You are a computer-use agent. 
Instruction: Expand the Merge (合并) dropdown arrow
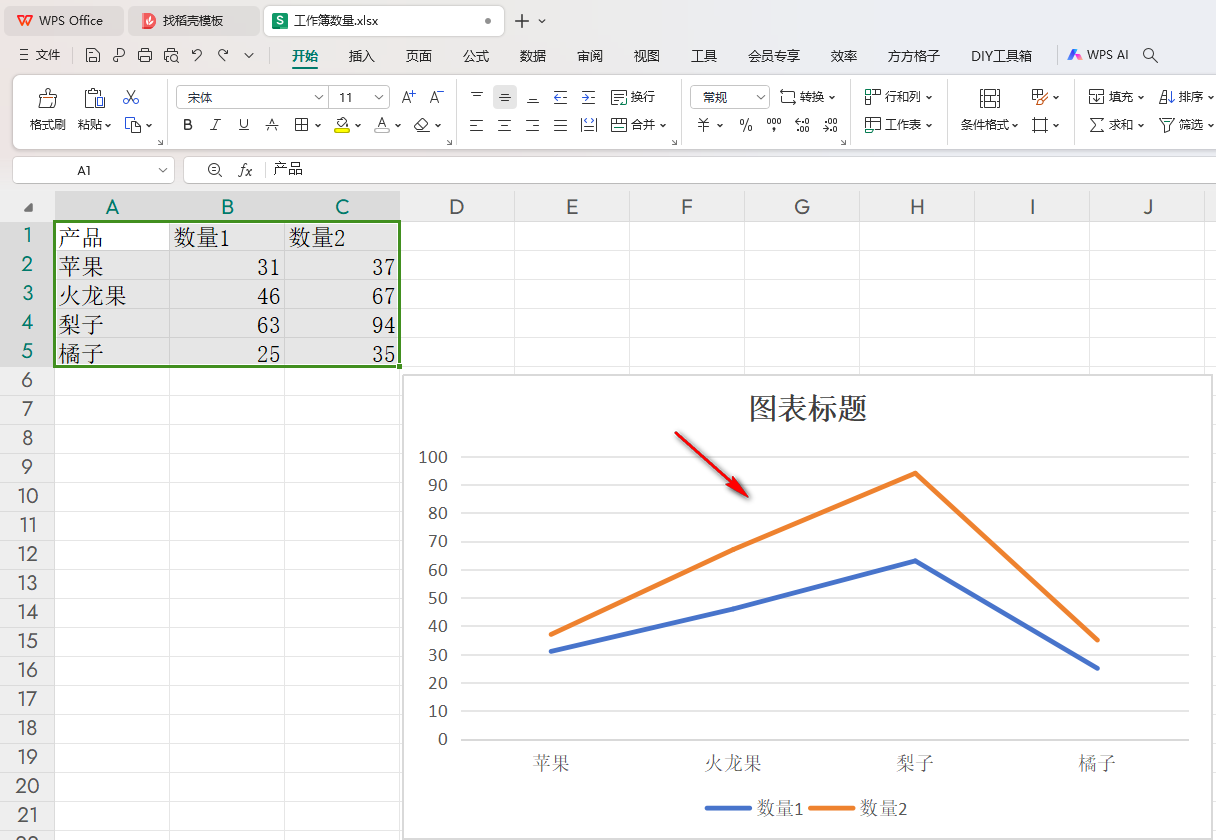[x=663, y=126]
